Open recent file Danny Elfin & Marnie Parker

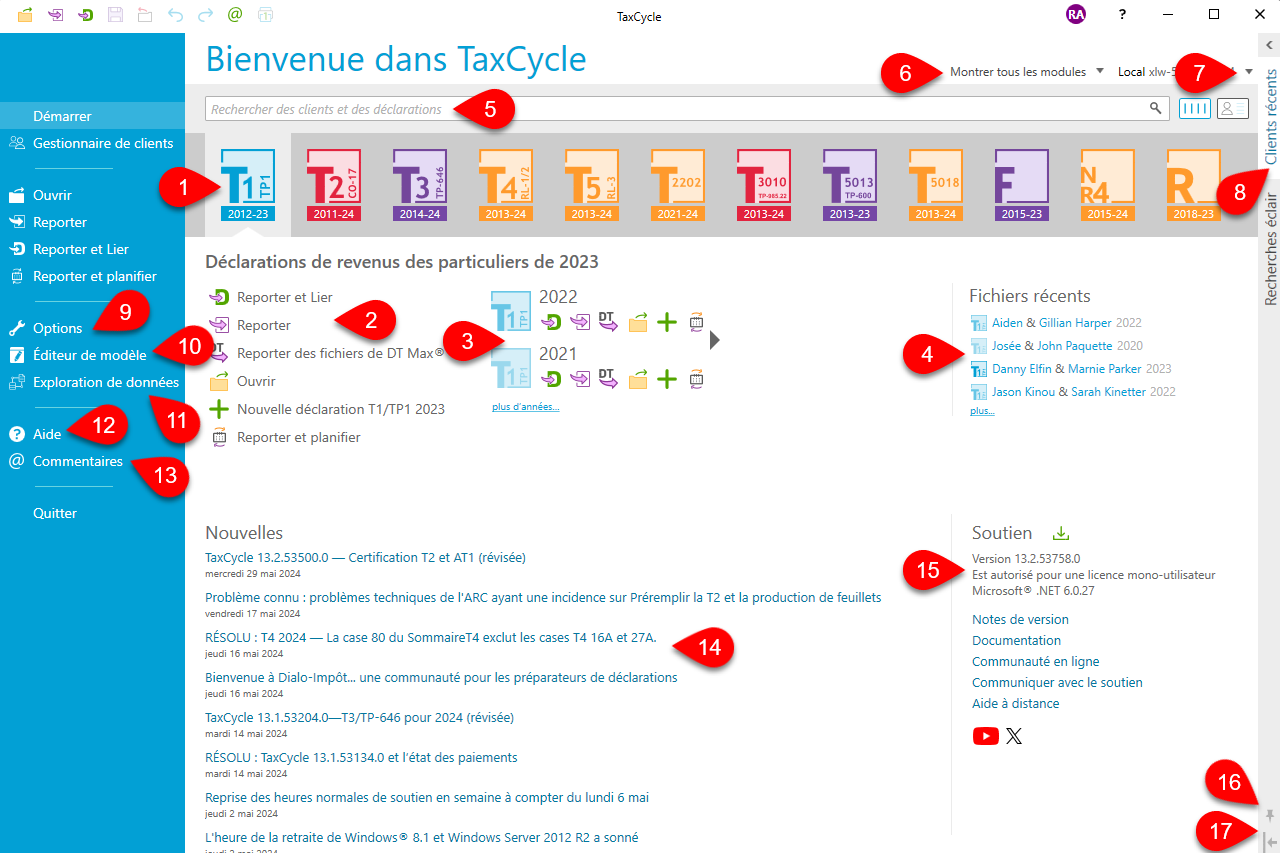(x=1071, y=369)
